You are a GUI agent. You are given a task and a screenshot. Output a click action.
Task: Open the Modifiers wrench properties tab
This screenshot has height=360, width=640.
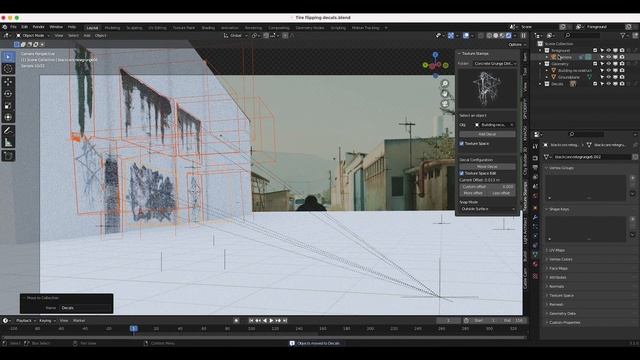click(x=535, y=217)
